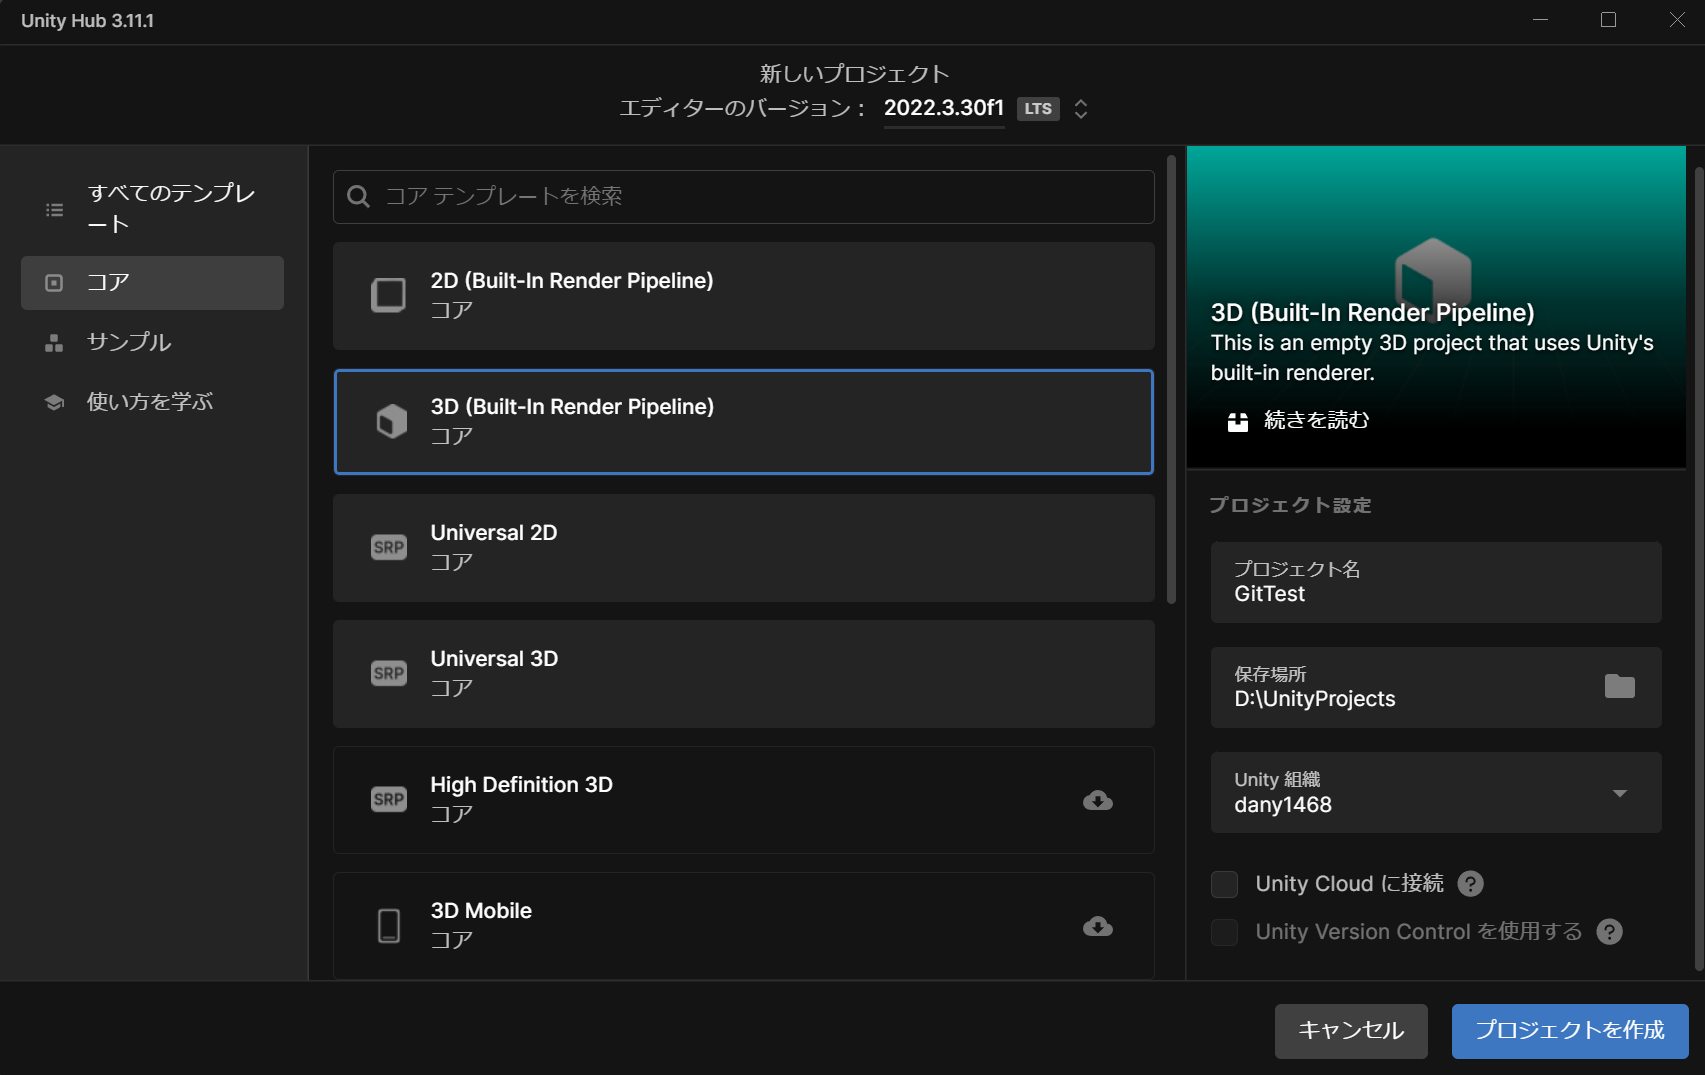Select the 2022.3.30f1 editor version text
The width and height of the screenshot is (1705, 1075).
pos(943,108)
